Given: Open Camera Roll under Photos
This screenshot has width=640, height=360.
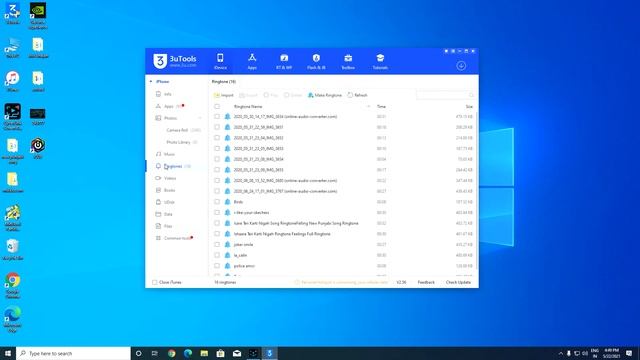Looking at the screenshot, I should tap(183, 130).
